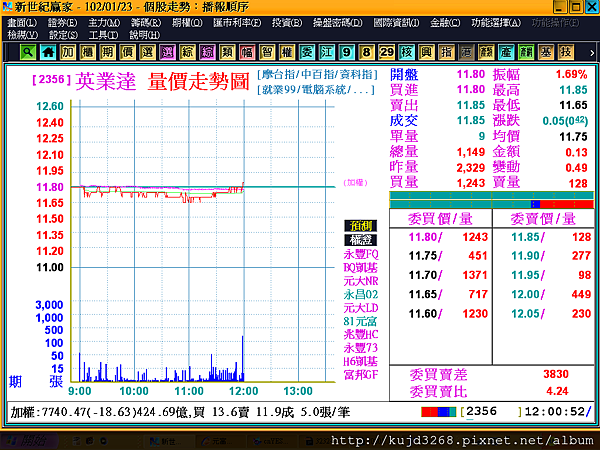The height and width of the screenshot is (450, 600).
Task: Open the magenta 綜 toolbar icon
Action: 207,52
